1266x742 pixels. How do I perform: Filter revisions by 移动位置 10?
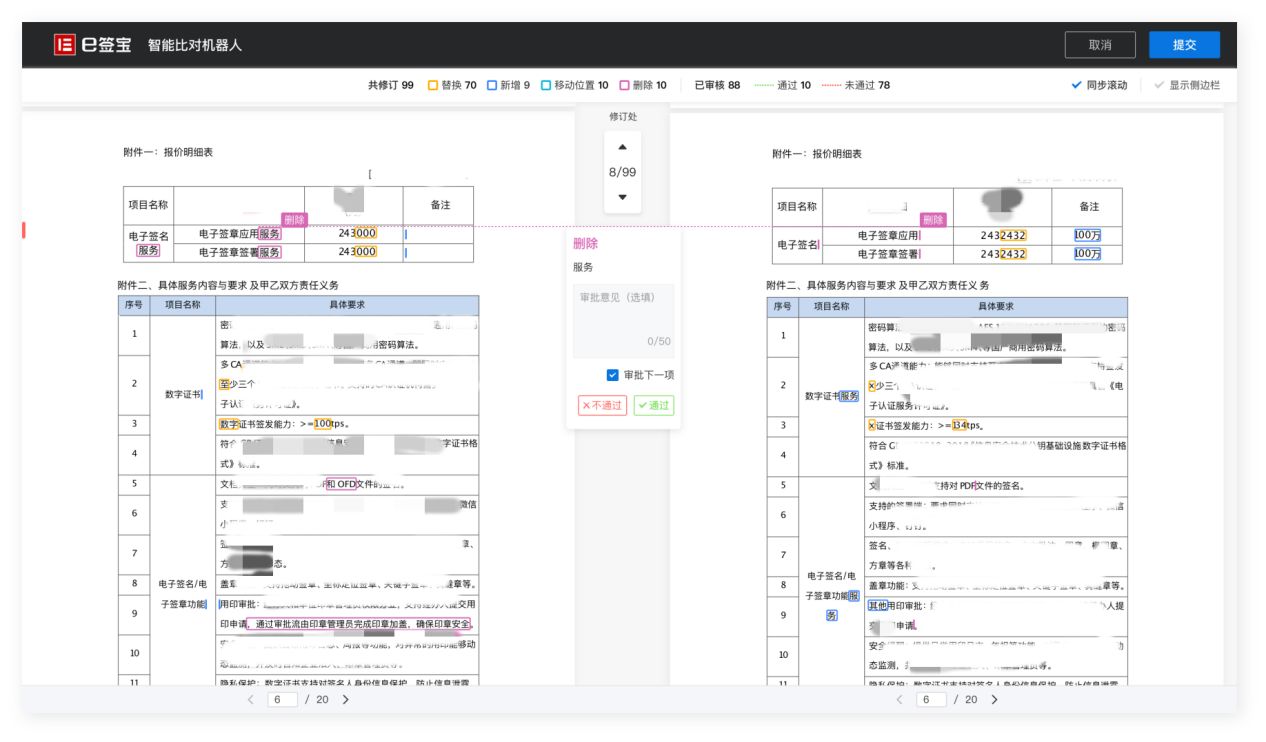tap(575, 85)
